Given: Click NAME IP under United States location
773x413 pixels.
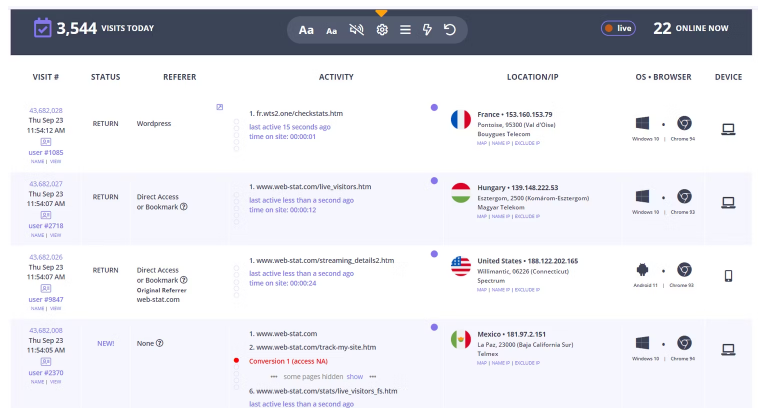Looking at the screenshot, I should (x=500, y=290).
